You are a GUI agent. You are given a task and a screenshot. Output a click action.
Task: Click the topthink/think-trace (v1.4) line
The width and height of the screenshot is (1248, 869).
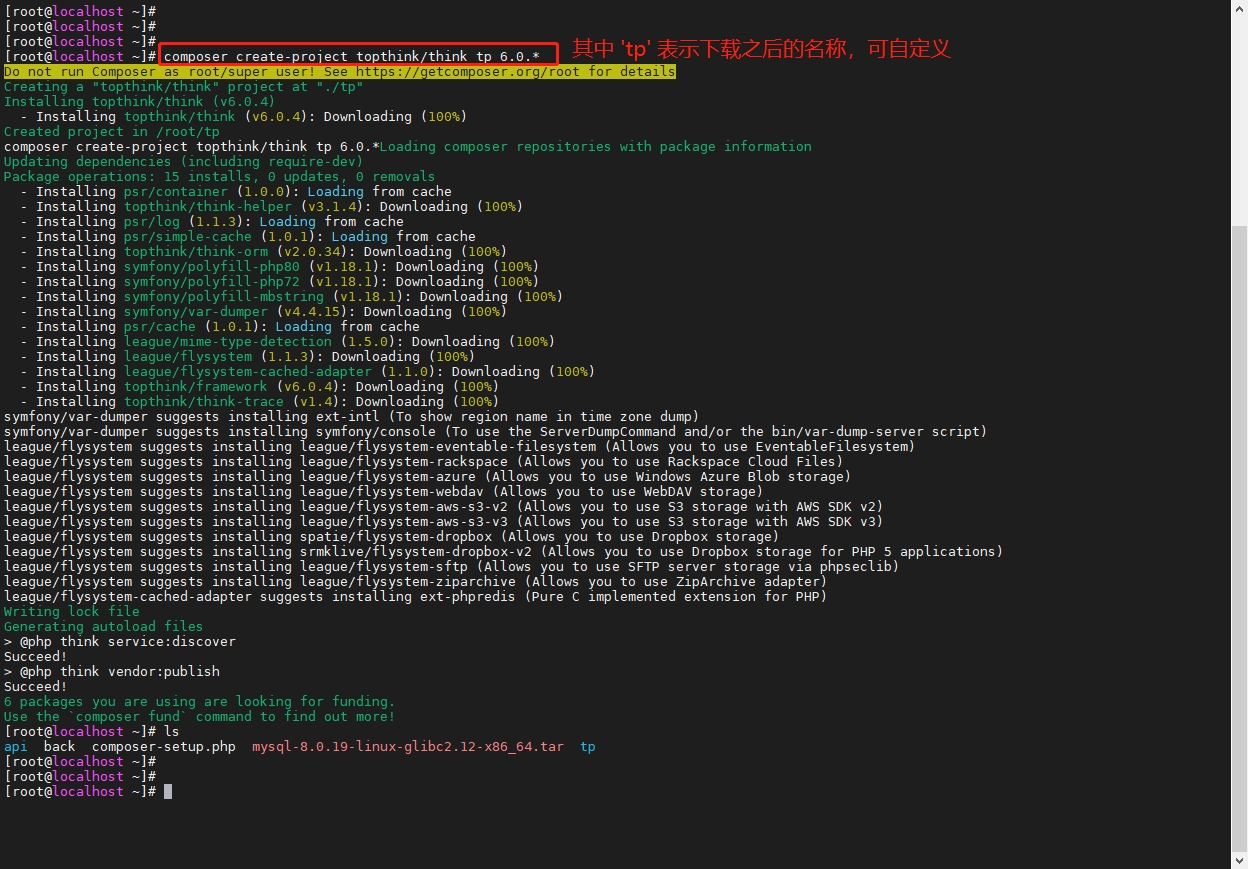260,402
